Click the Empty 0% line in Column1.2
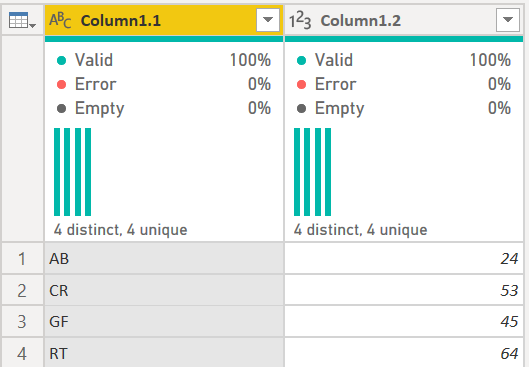 click(404, 108)
